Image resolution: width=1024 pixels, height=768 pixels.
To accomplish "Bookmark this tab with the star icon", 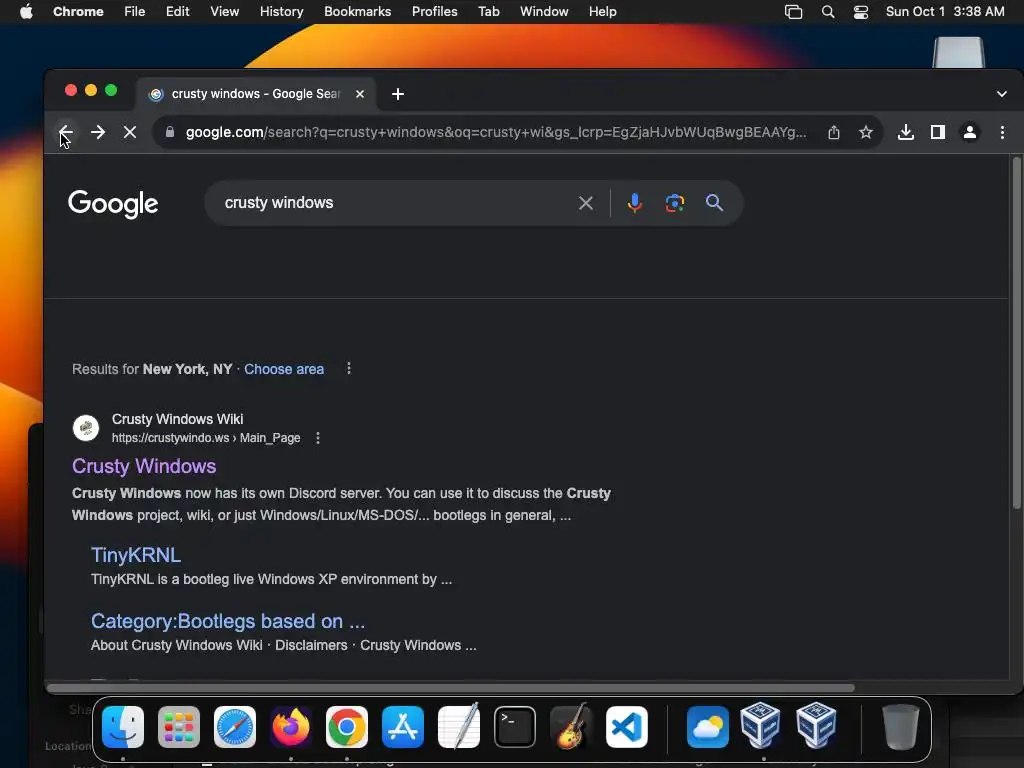I will (865, 133).
